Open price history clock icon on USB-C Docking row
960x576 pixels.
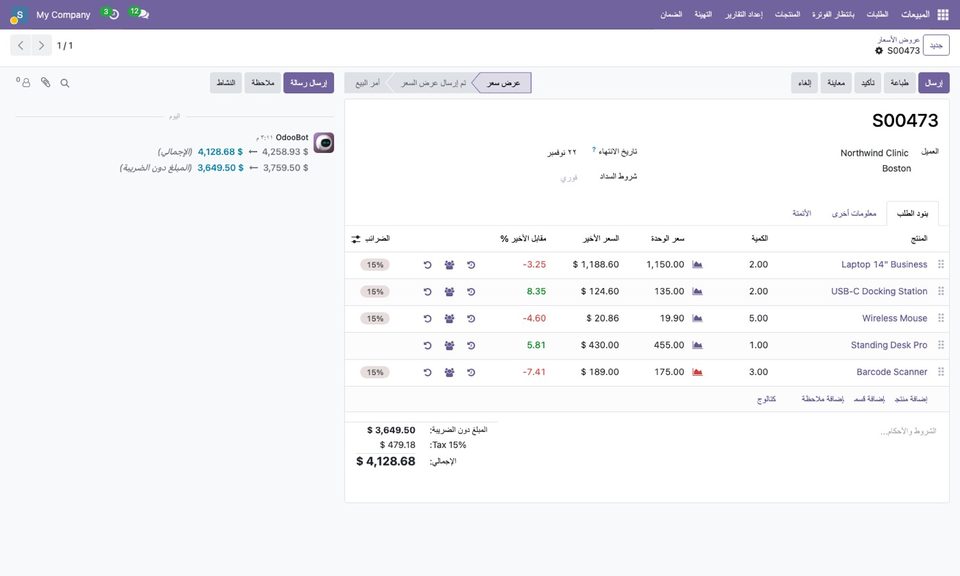click(471, 292)
